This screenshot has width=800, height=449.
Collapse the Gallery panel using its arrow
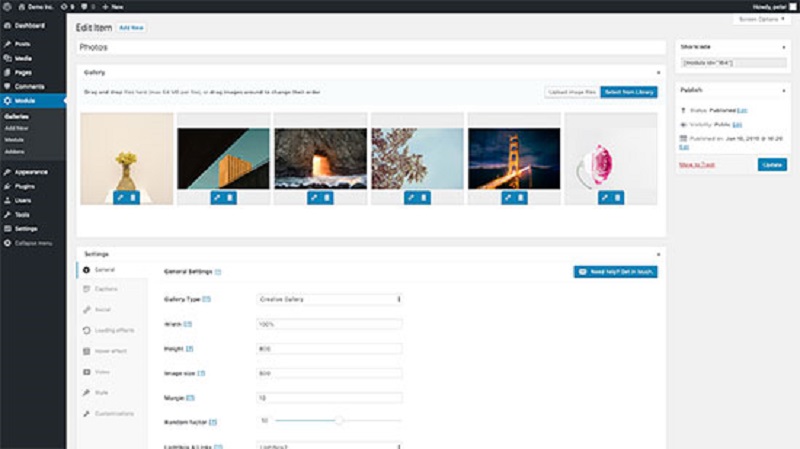(x=658, y=72)
